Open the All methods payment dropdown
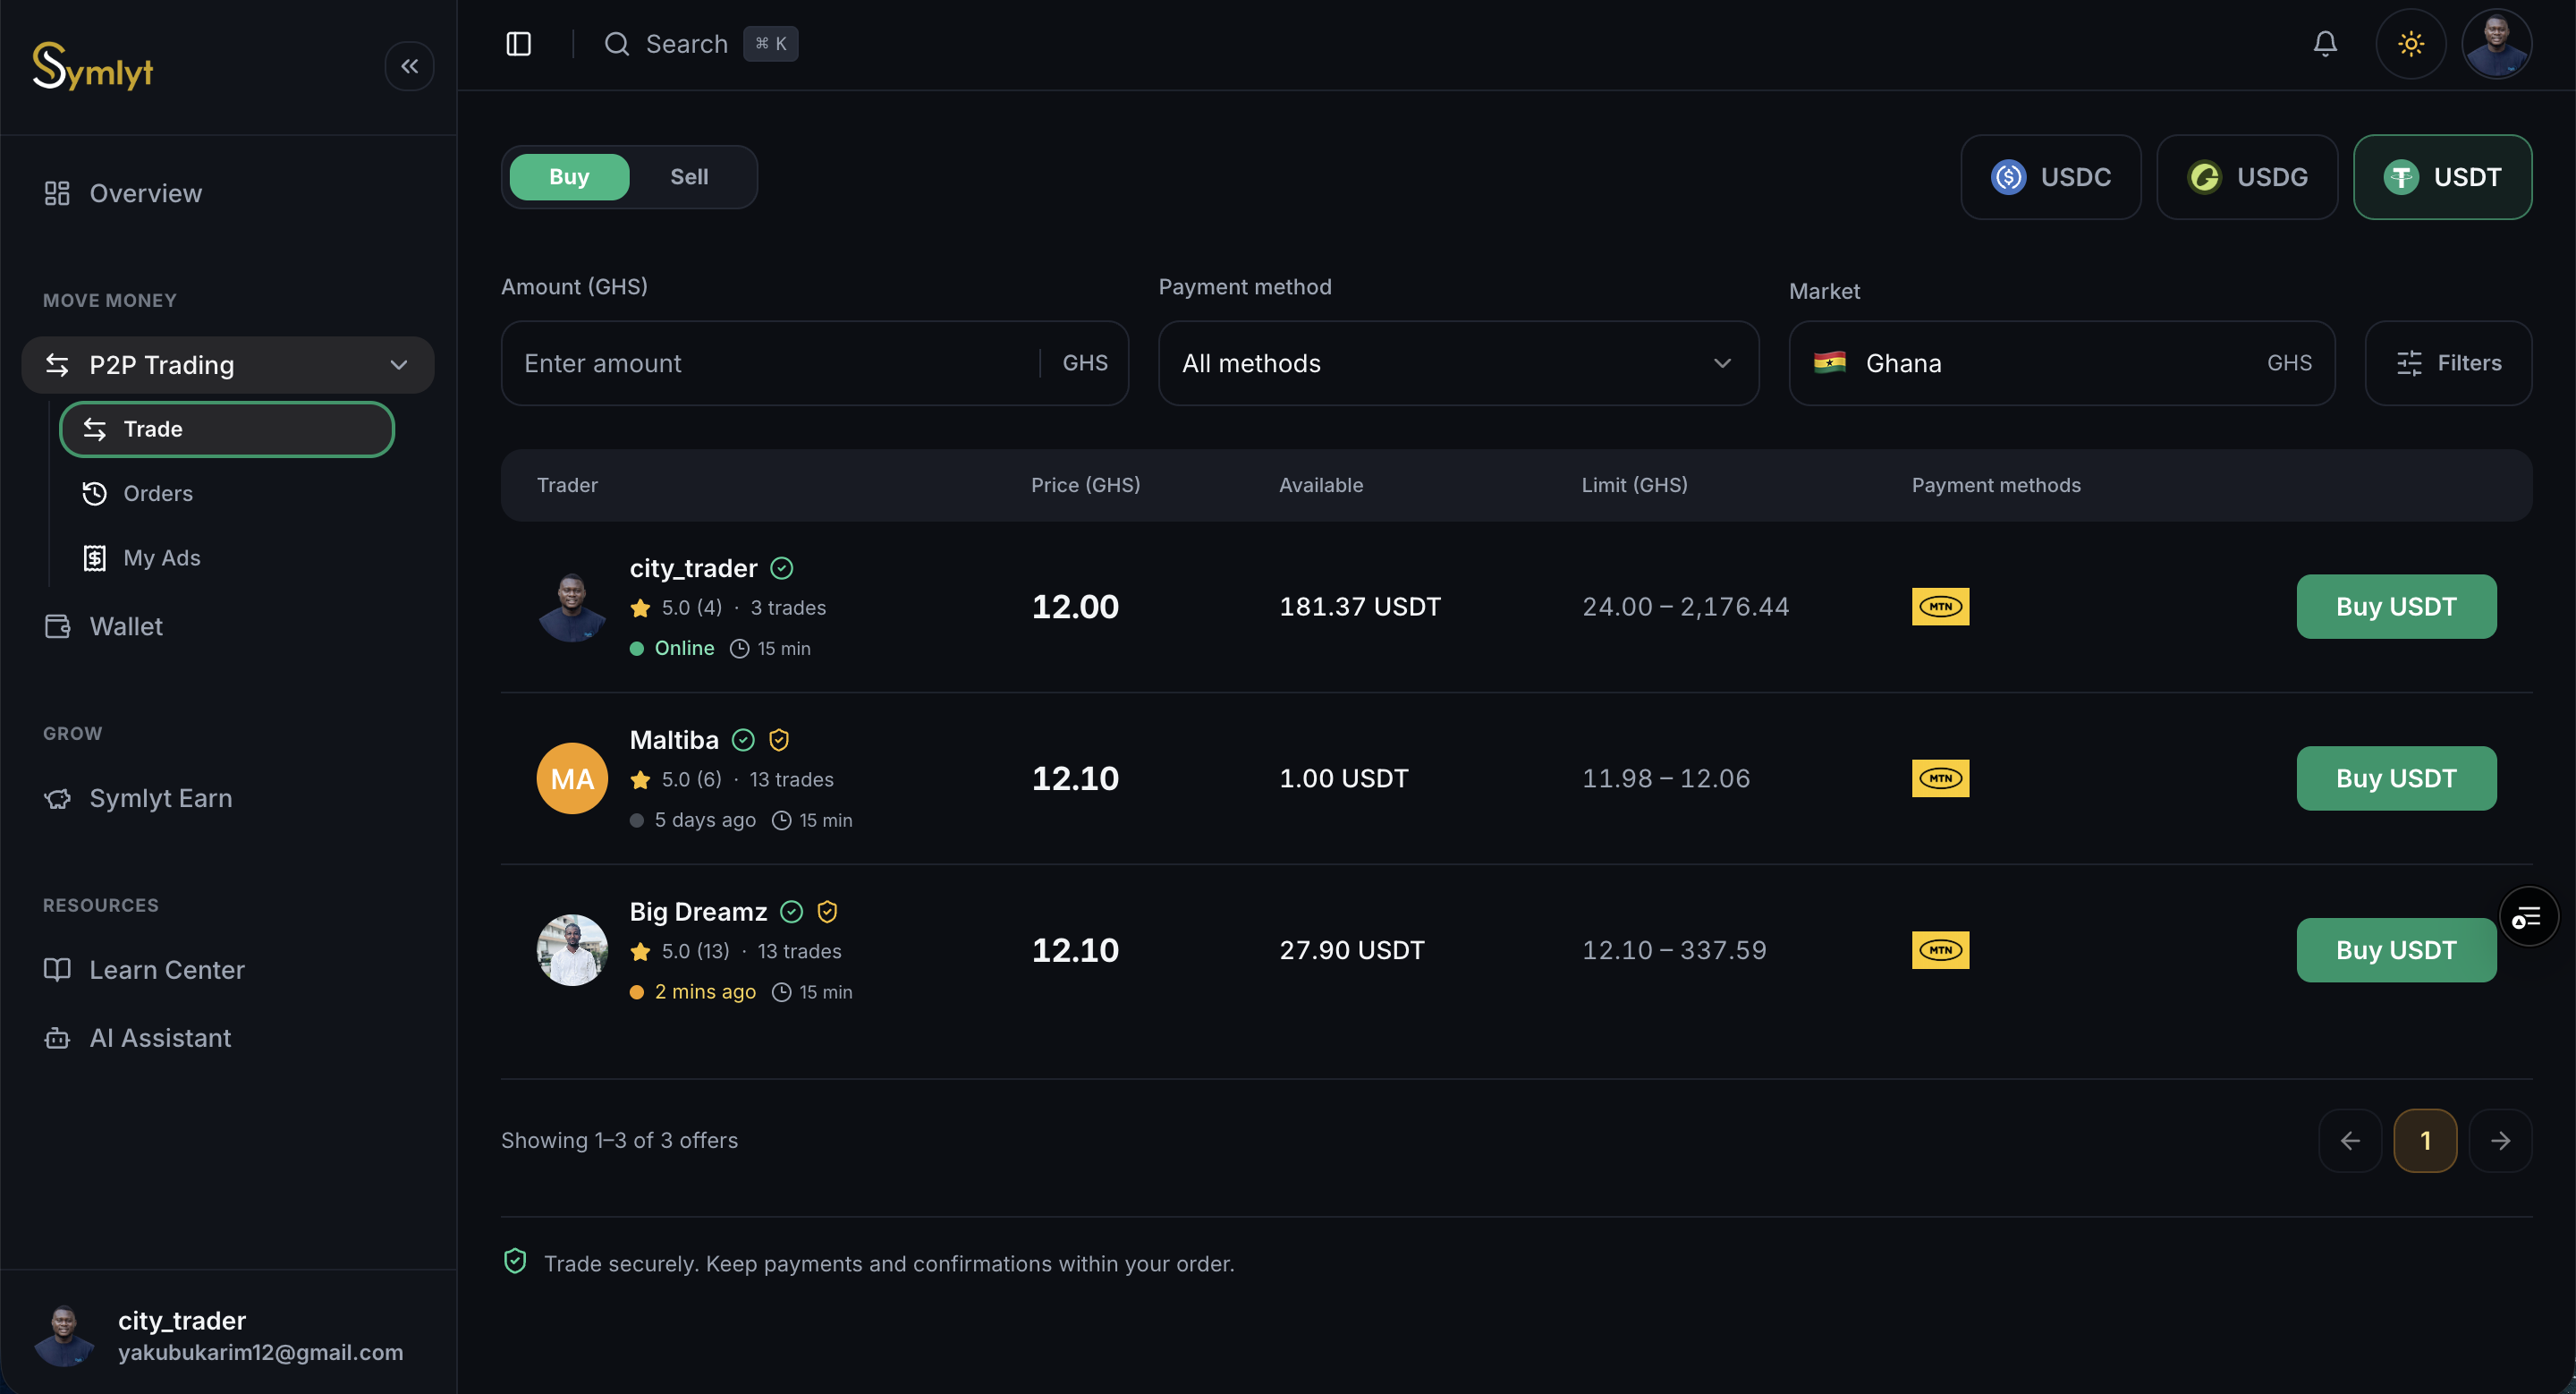Screen dimensions: 2576x1394 coord(1458,363)
